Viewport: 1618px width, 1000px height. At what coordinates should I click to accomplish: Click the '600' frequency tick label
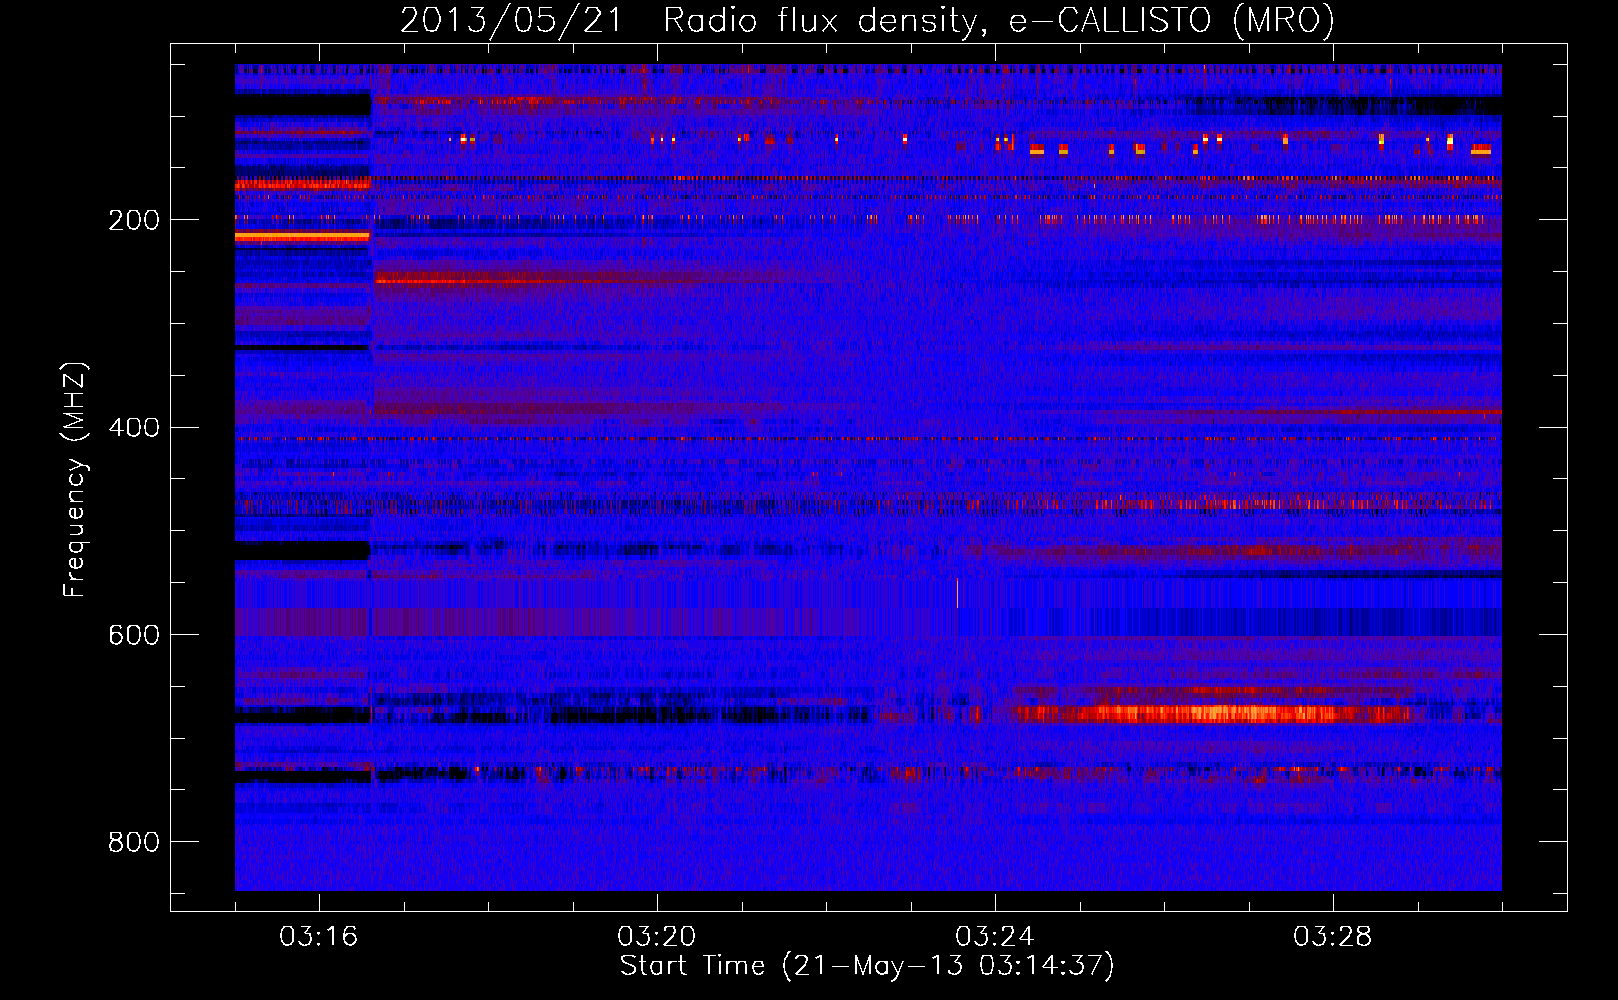click(134, 636)
